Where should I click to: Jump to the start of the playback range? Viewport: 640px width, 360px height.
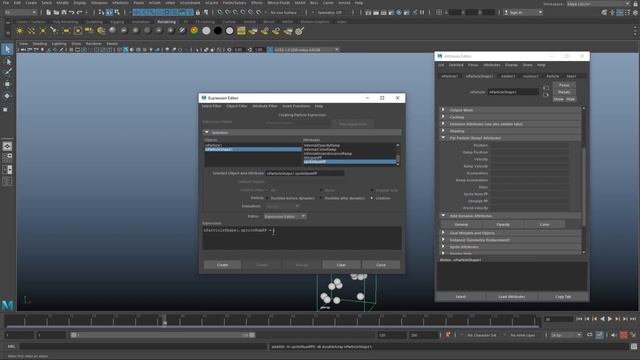(x=579, y=319)
